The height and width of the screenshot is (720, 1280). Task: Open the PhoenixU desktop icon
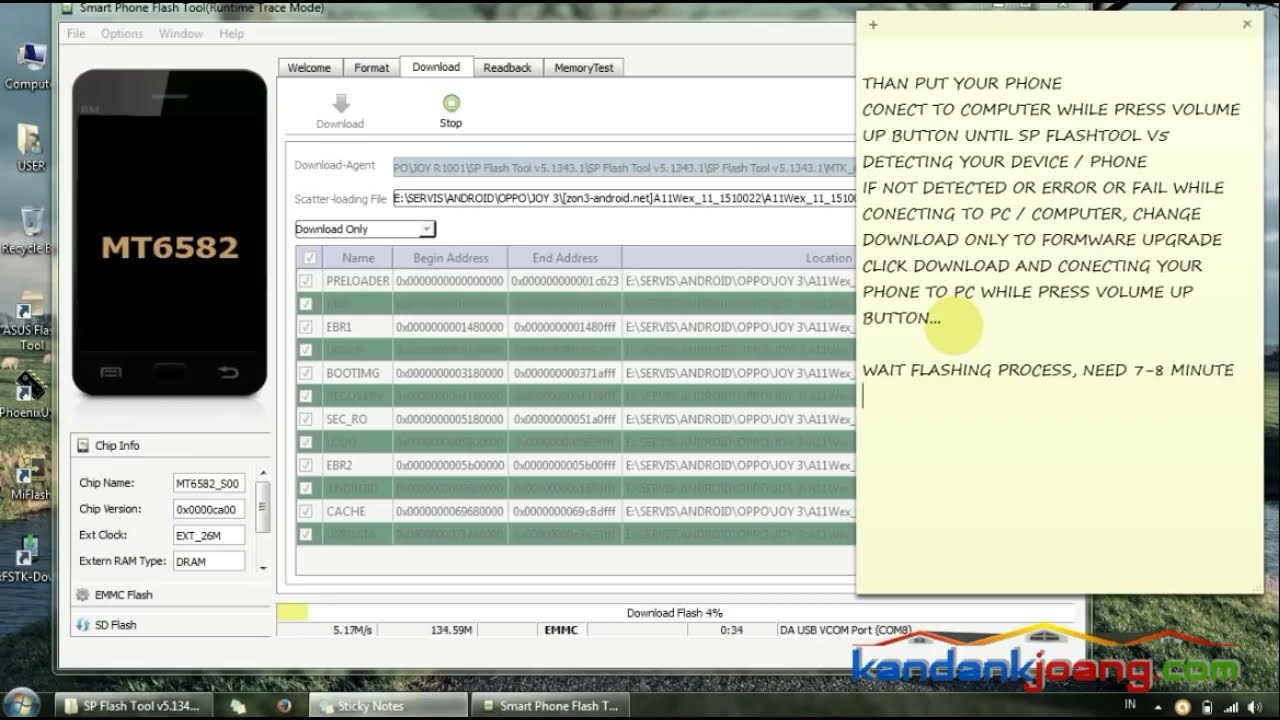point(30,387)
